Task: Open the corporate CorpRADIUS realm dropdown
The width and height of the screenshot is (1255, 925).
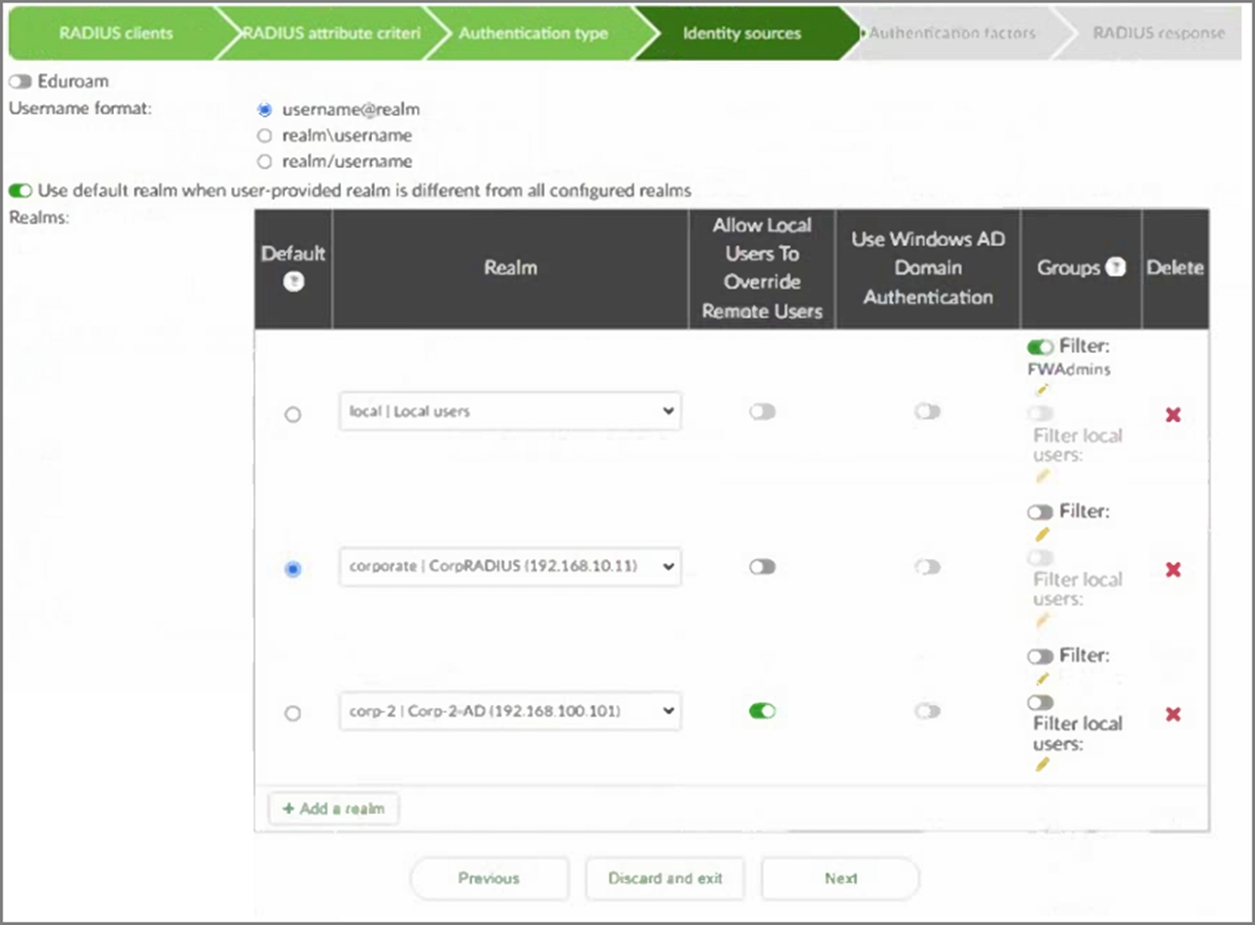Action: tap(510, 566)
